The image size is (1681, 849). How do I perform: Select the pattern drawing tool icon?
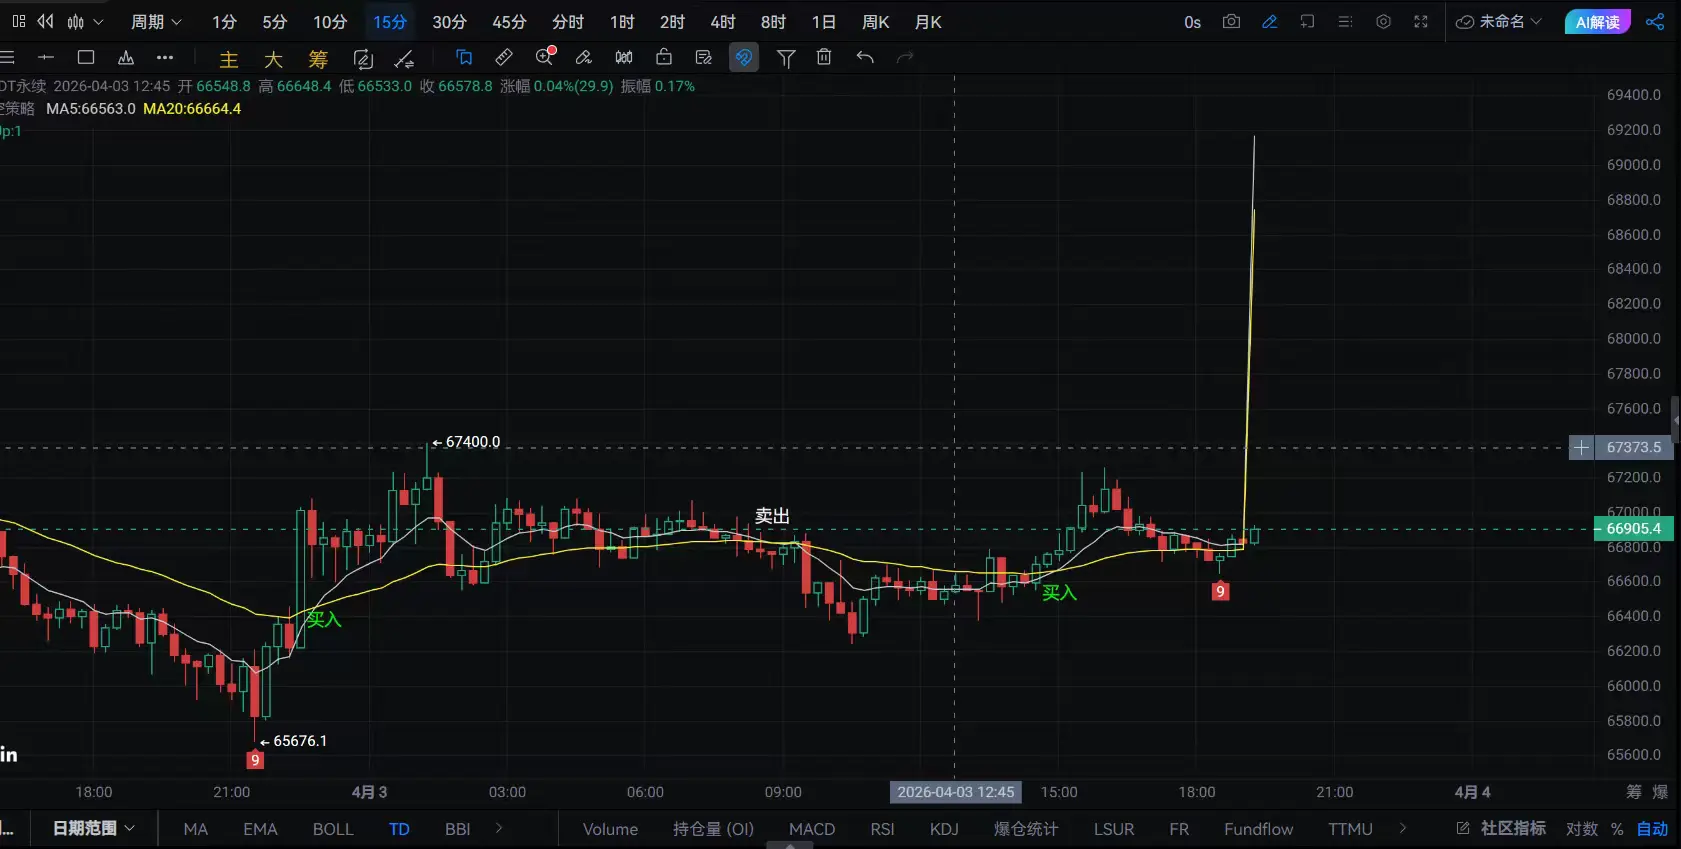(126, 57)
